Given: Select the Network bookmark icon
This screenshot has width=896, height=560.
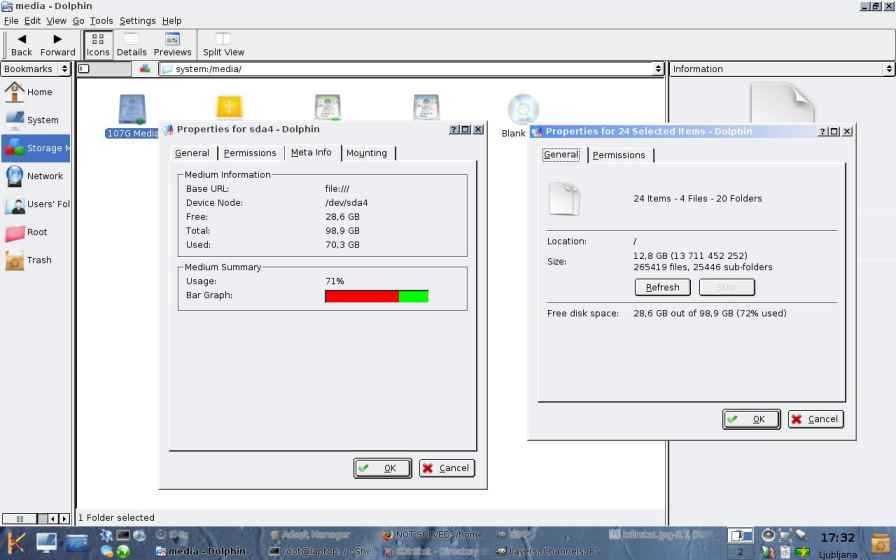Looking at the screenshot, I should 15,176.
